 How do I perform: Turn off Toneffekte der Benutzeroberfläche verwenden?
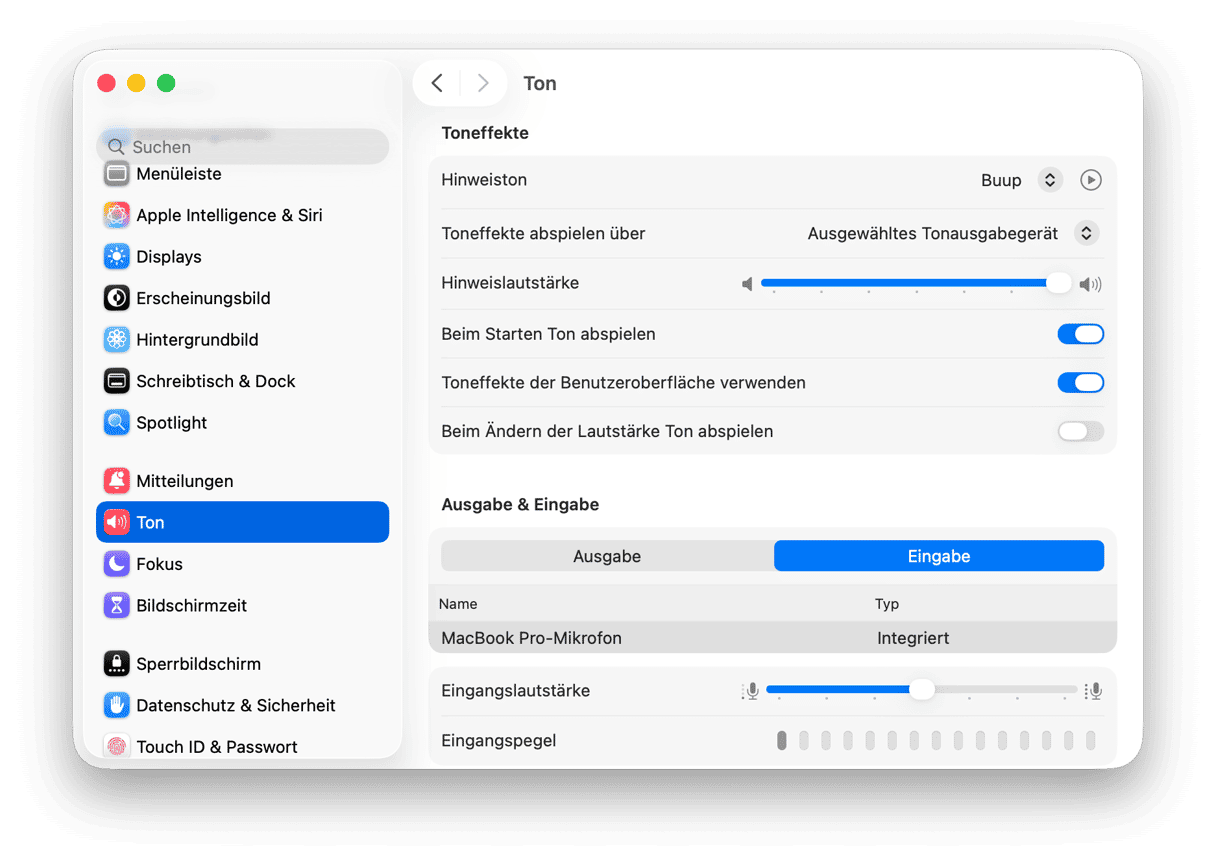coord(1080,383)
